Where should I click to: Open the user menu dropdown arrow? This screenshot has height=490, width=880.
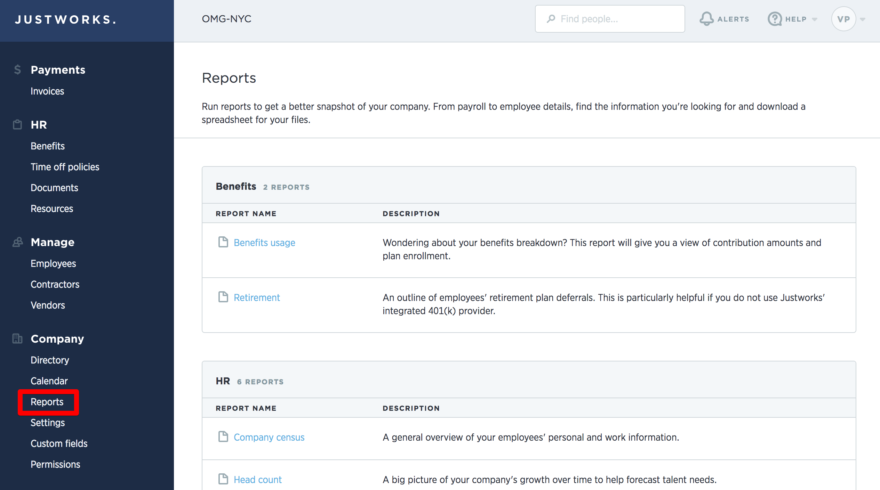pyautogui.click(x=863, y=20)
